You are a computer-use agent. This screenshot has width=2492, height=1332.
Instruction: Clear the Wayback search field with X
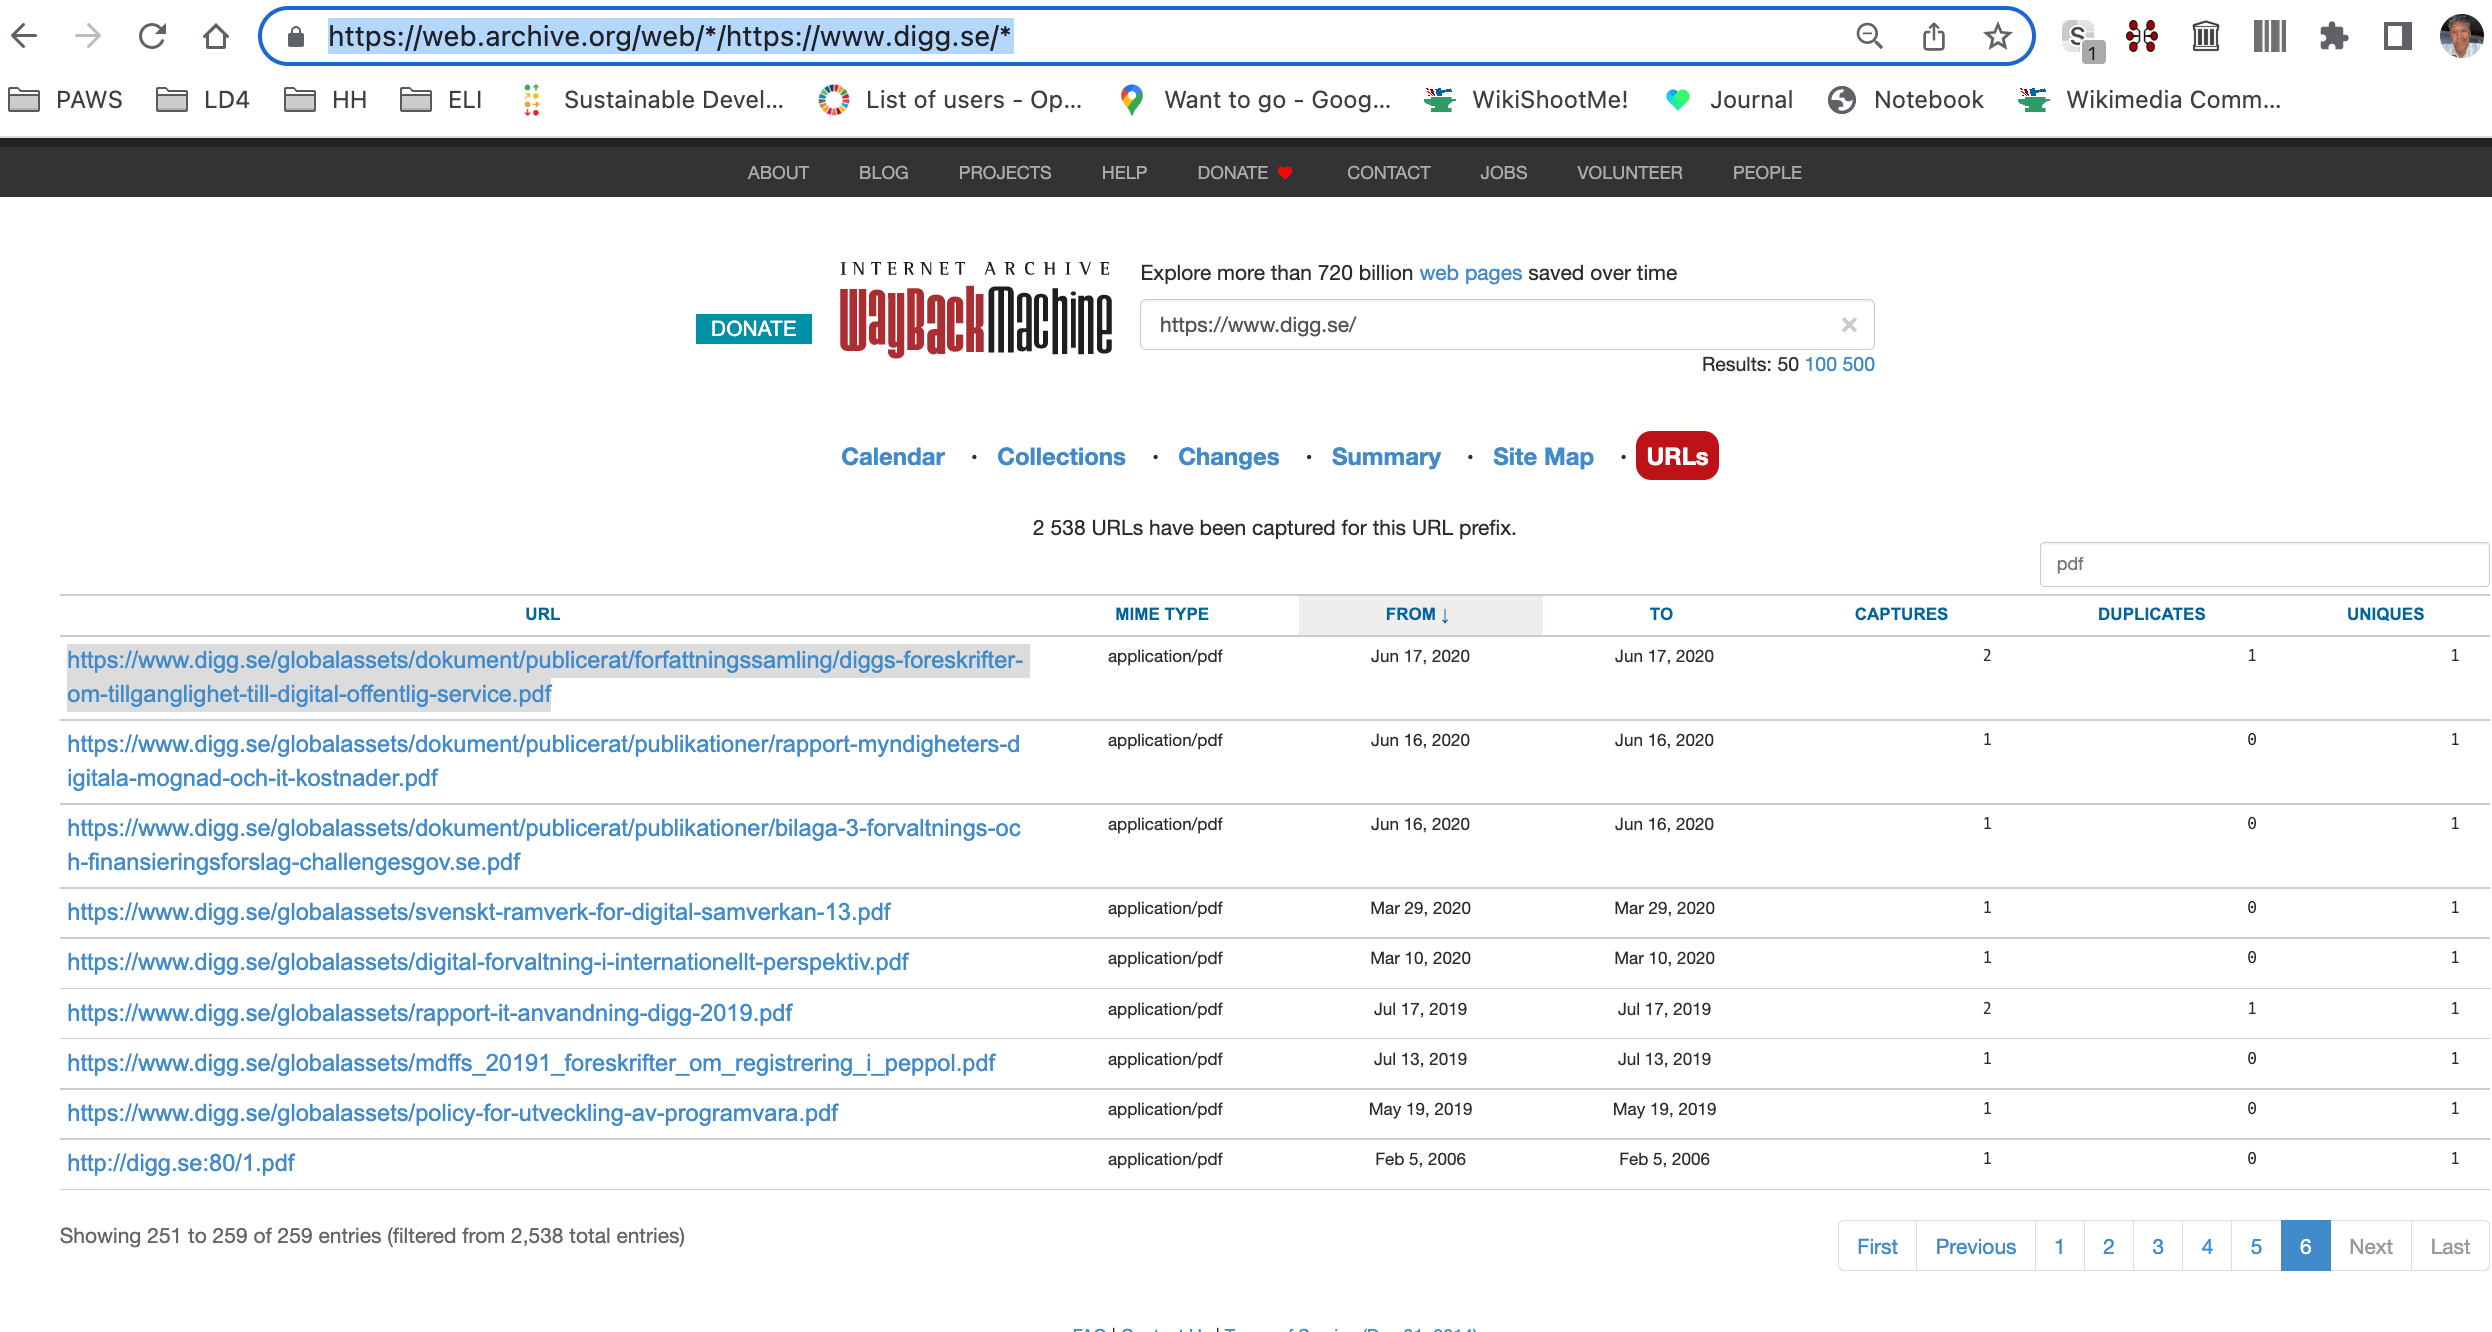point(1849,325)
